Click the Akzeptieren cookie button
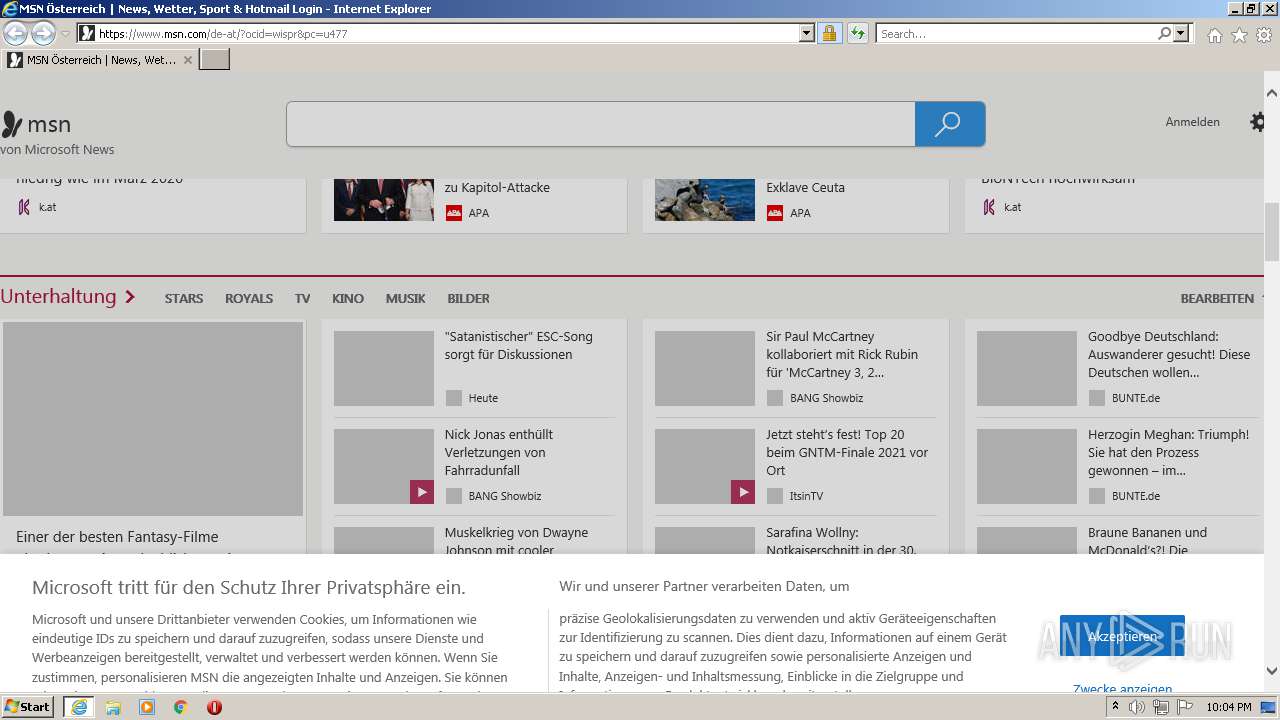1280x720 pixels. [1122, 636]
